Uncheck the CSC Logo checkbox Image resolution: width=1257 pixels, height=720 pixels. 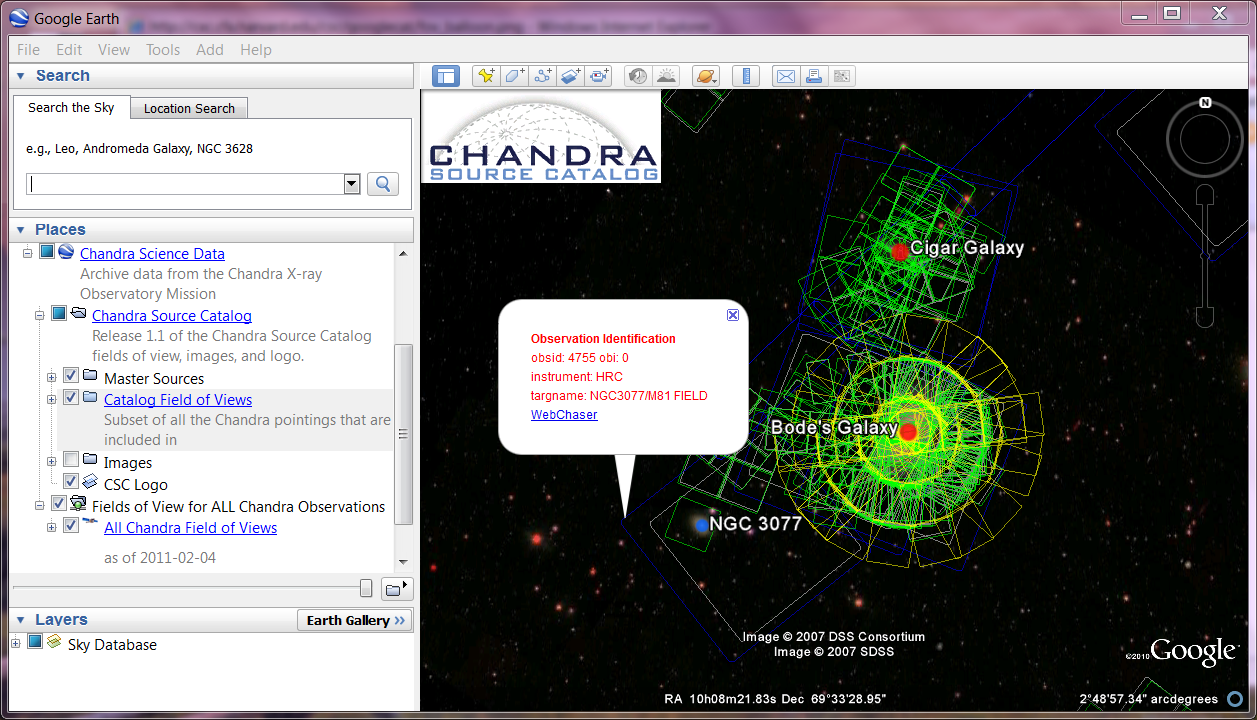pos(71,482)
